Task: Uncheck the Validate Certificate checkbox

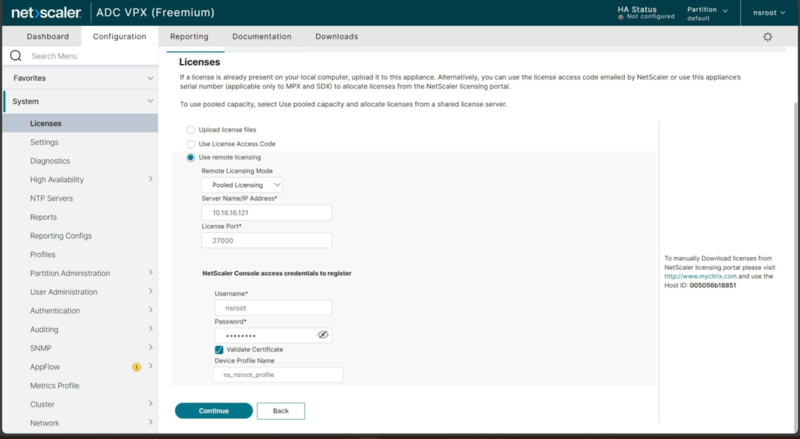Action: pyautogui.click(x=219, y=350)
